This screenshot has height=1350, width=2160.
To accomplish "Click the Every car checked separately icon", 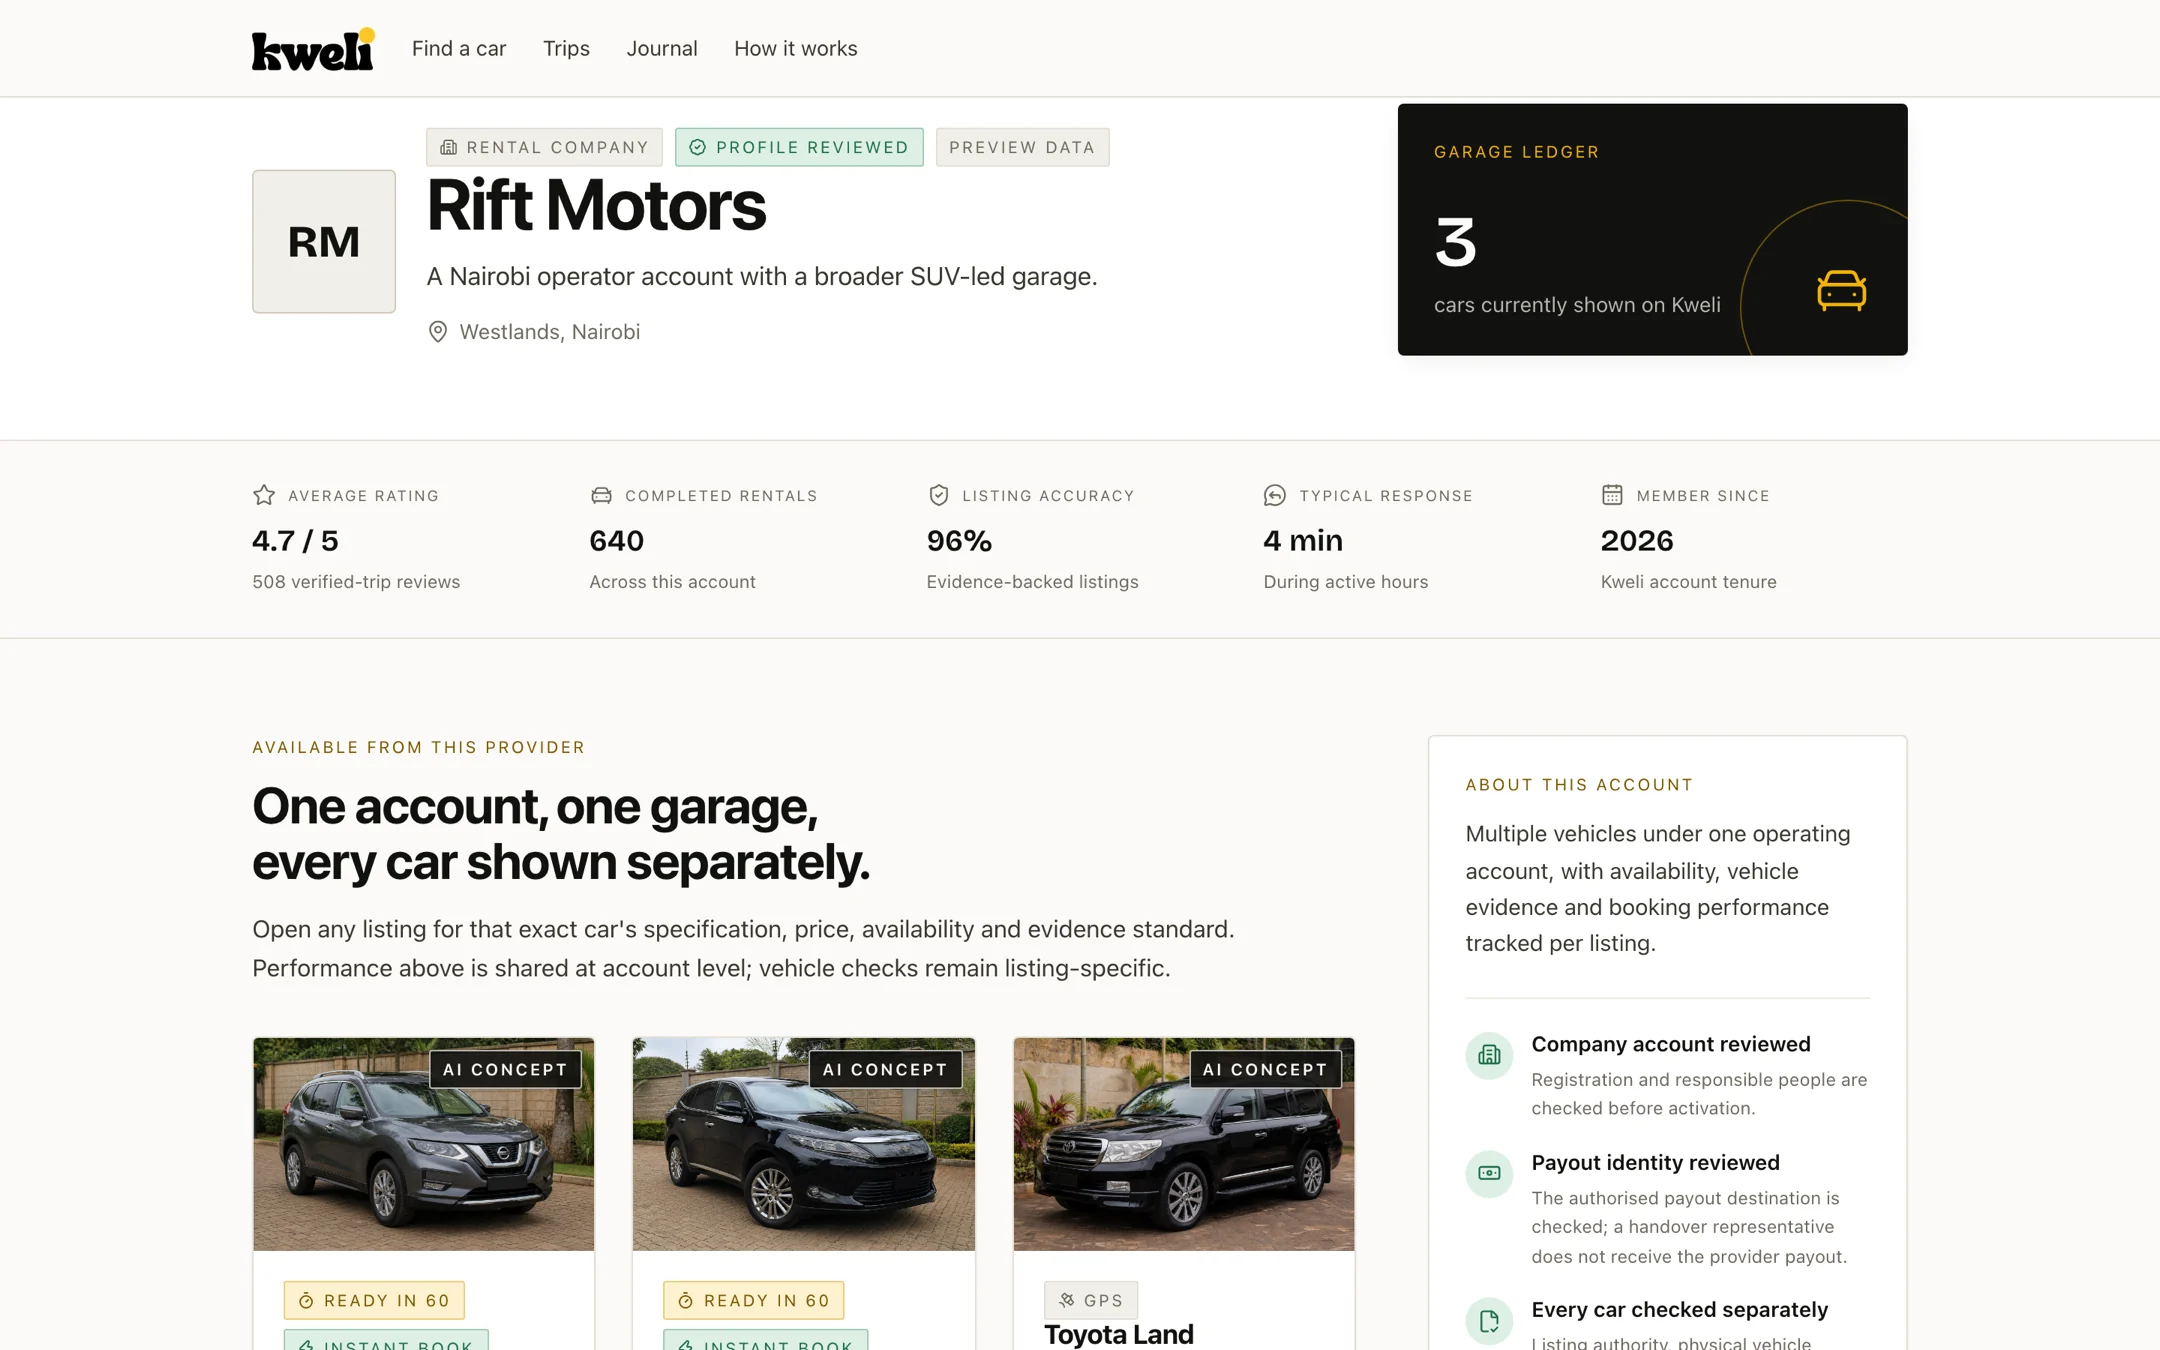I will (x=1489, y=1321).
